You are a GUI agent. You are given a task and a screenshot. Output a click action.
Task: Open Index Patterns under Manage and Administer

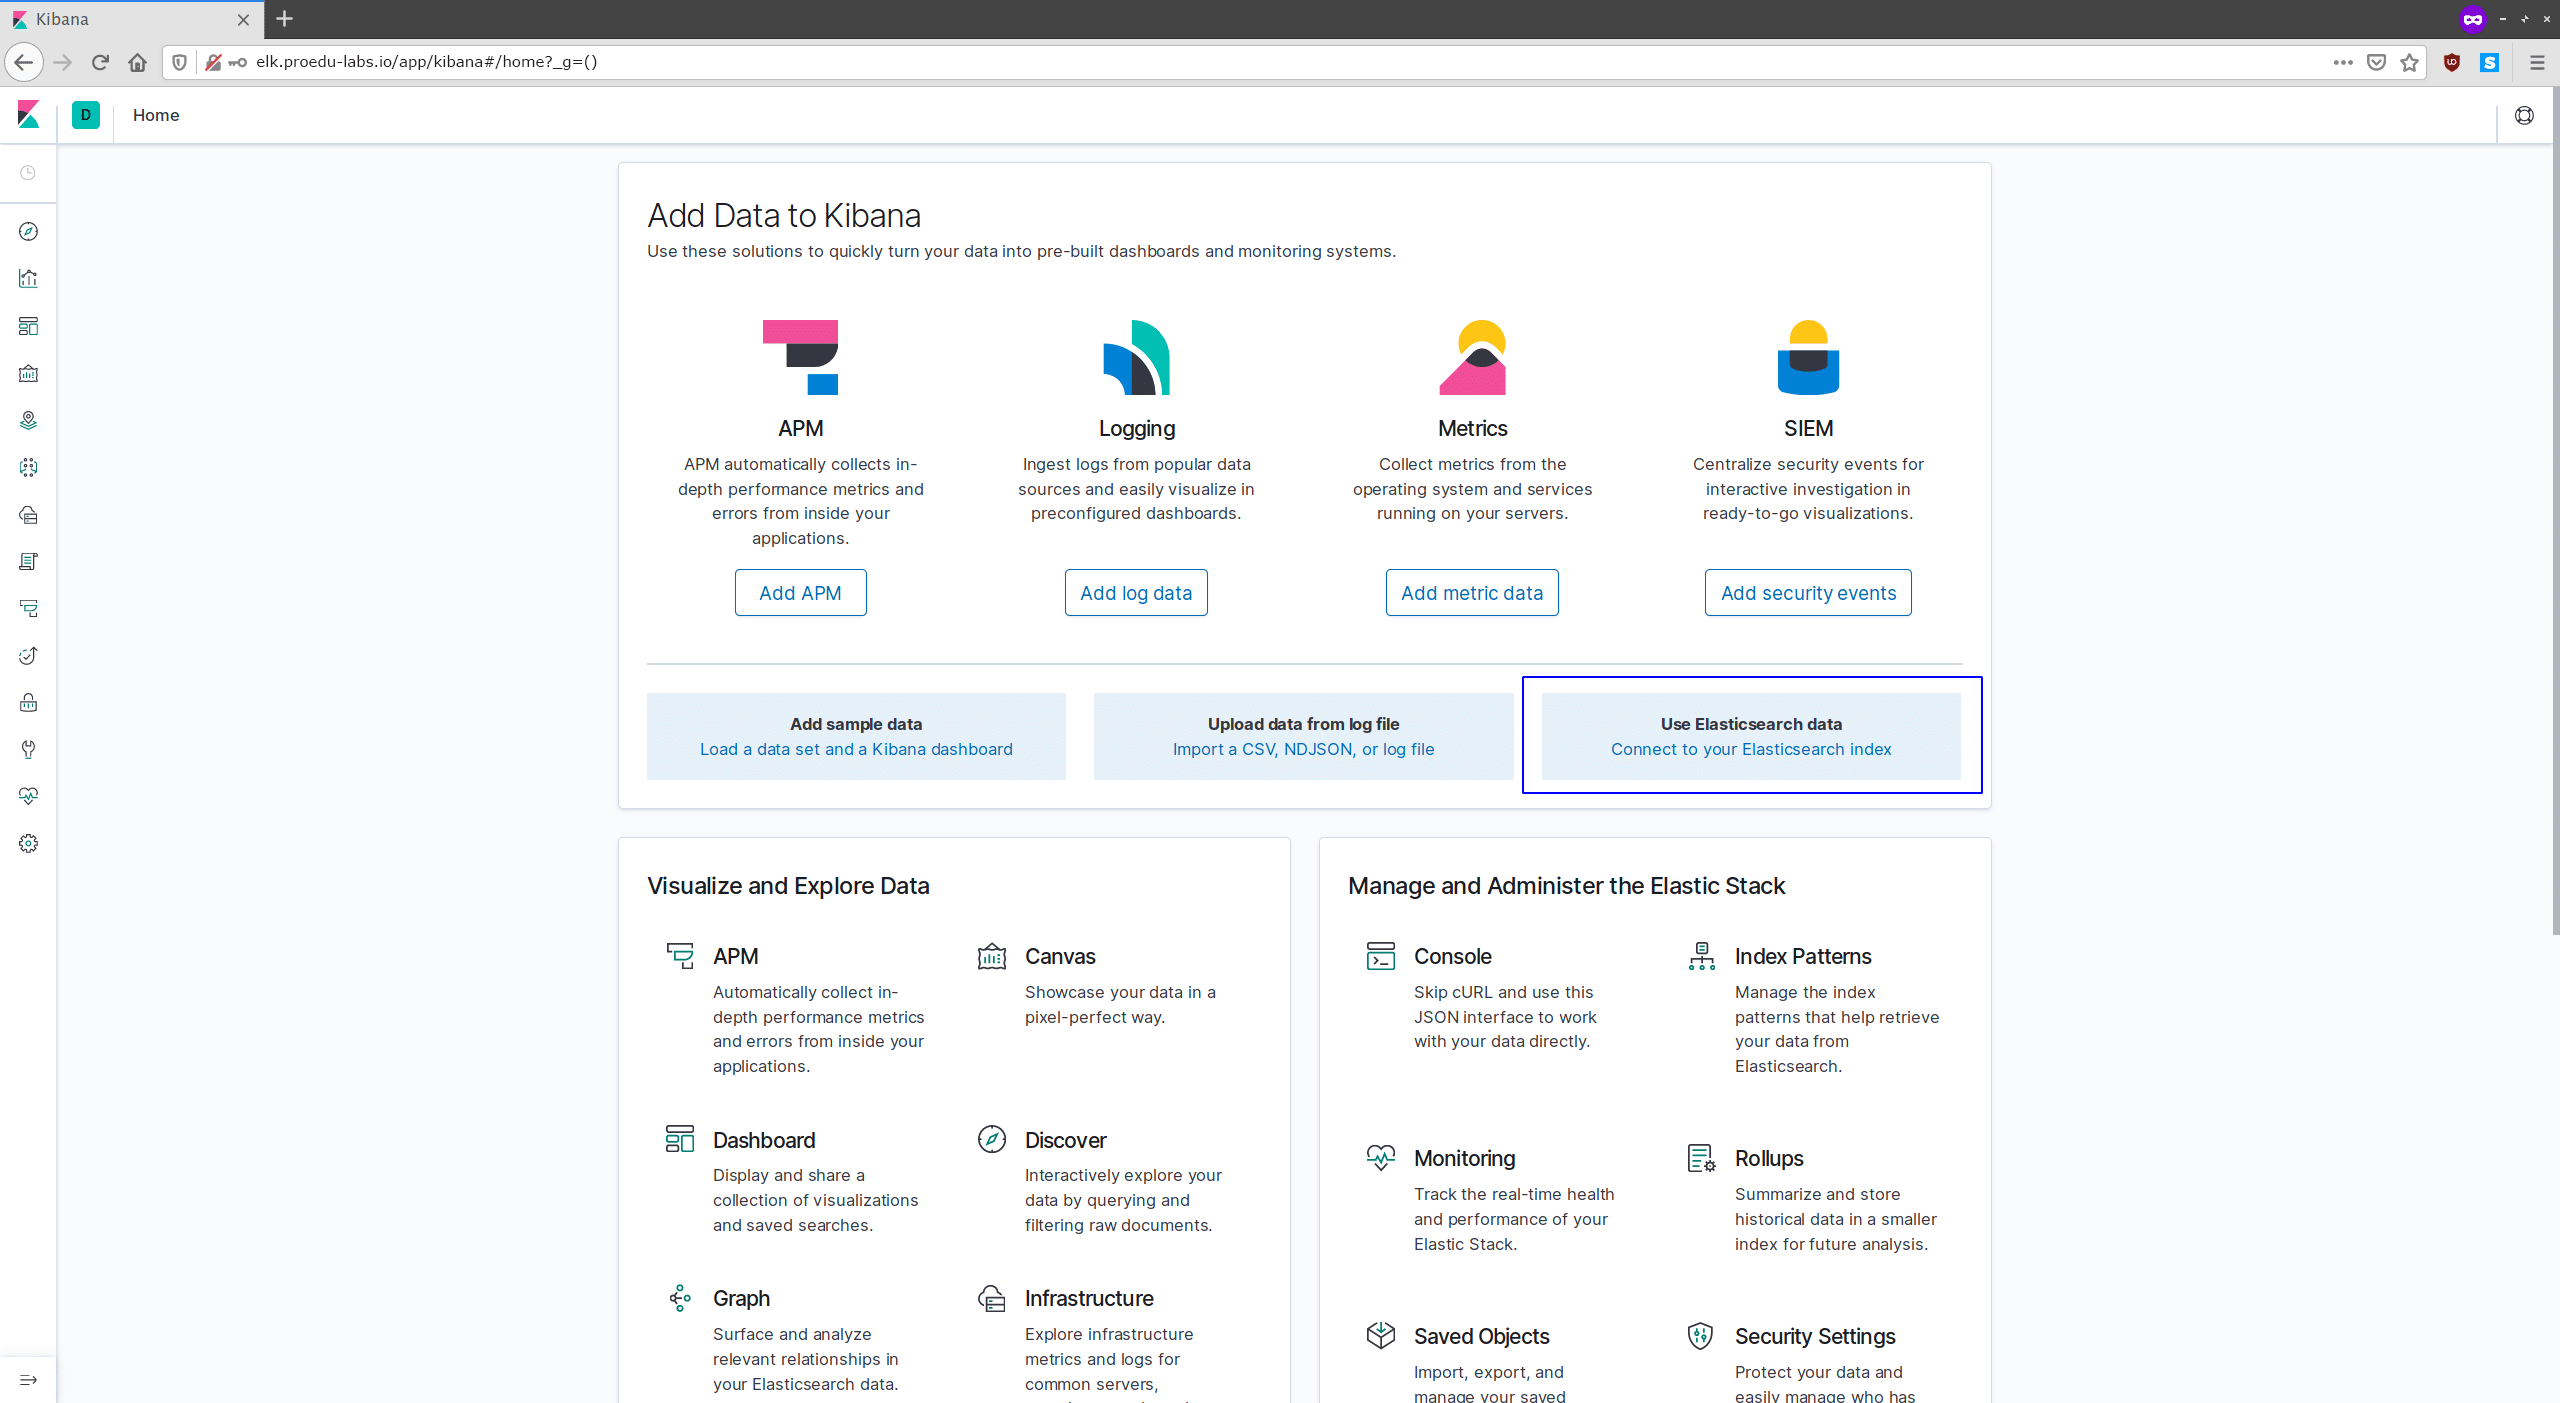1802,956
